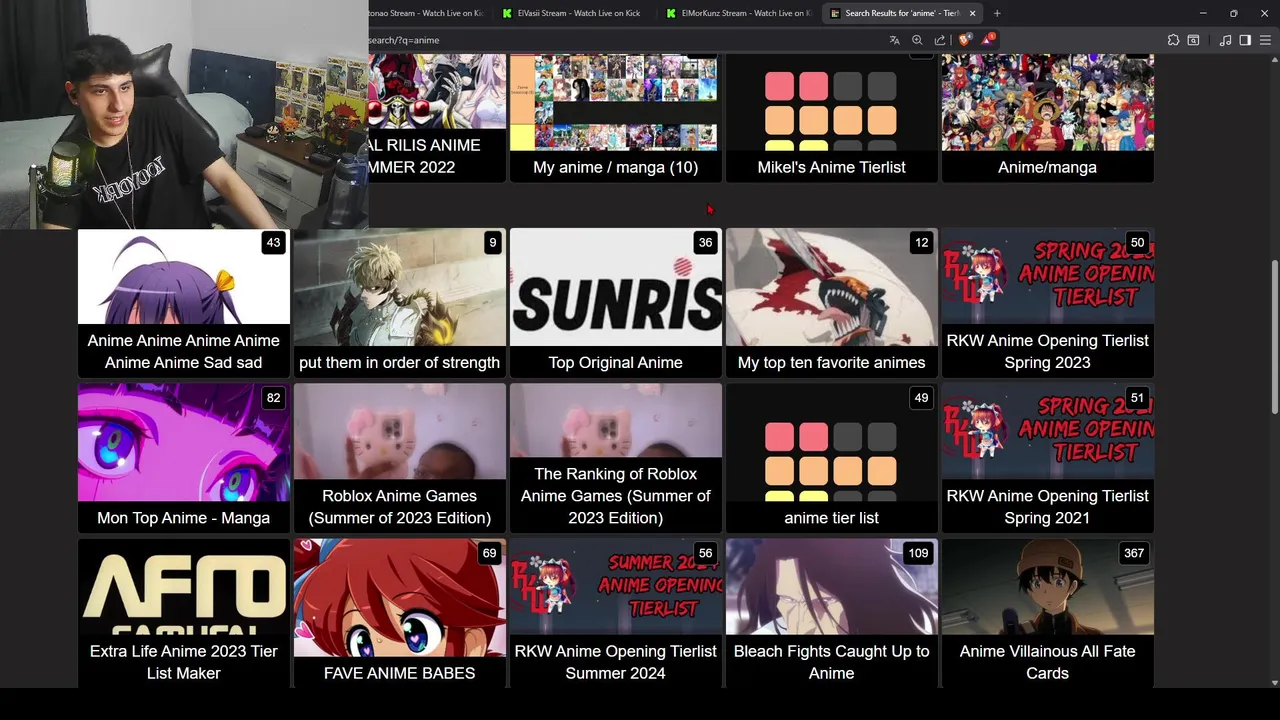1280x720 pixels.
Task: Click the page vertical scrollbar thumb
Action: click(1275, 336)
